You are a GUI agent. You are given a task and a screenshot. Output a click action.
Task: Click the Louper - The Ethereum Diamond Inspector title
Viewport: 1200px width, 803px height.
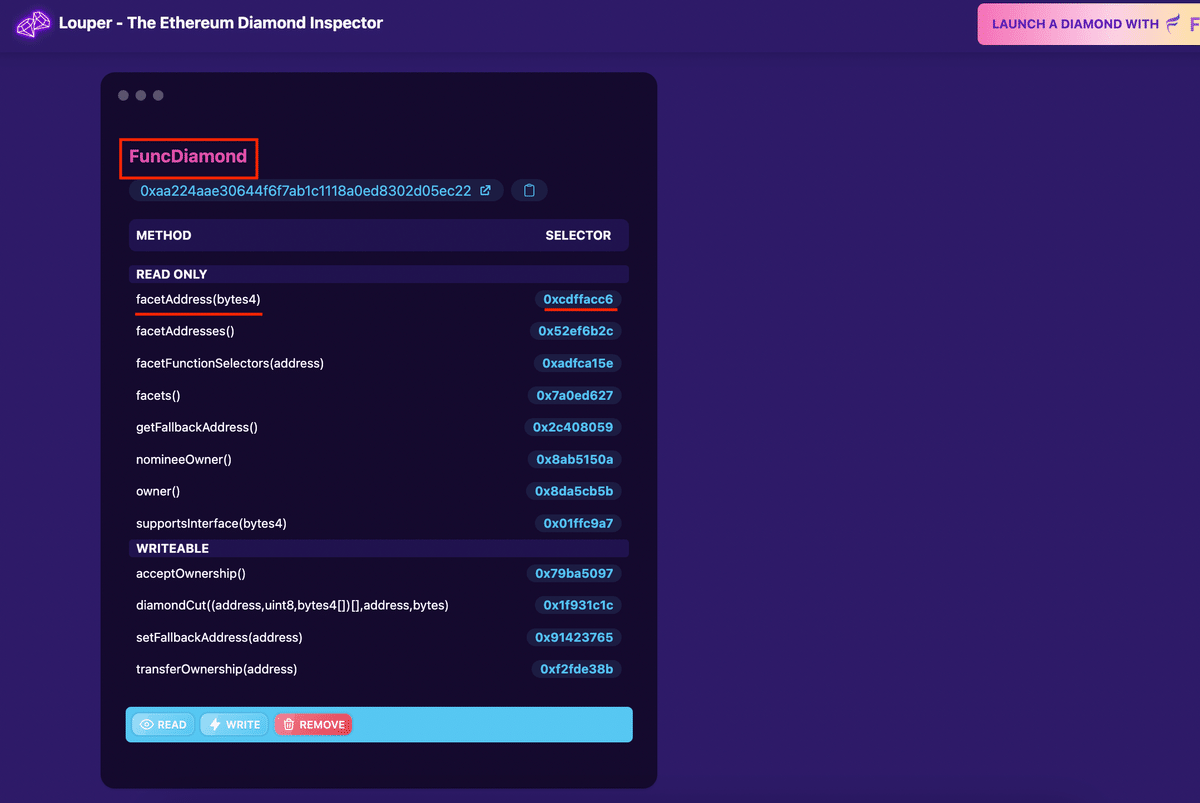click(221, 22)
